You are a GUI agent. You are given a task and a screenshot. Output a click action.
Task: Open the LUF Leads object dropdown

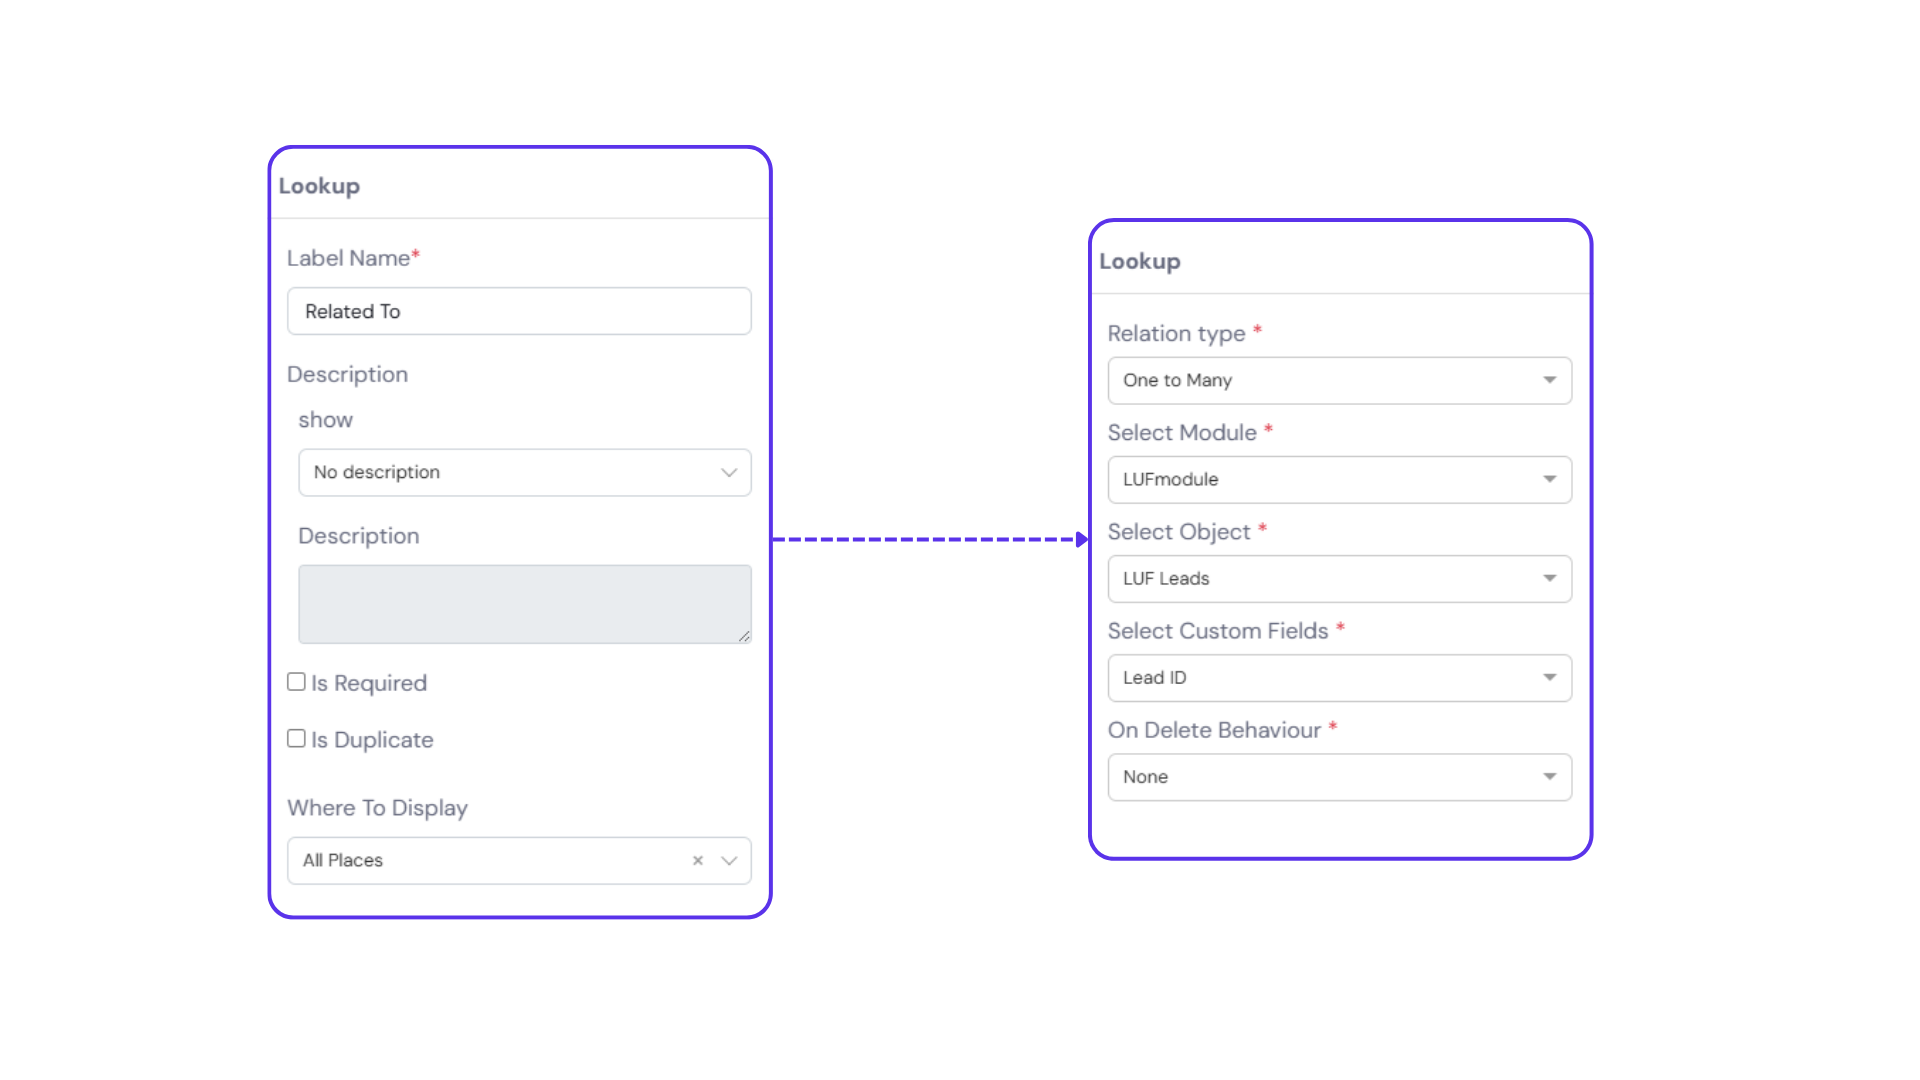pyautogui.click(x=1320, y=578)
